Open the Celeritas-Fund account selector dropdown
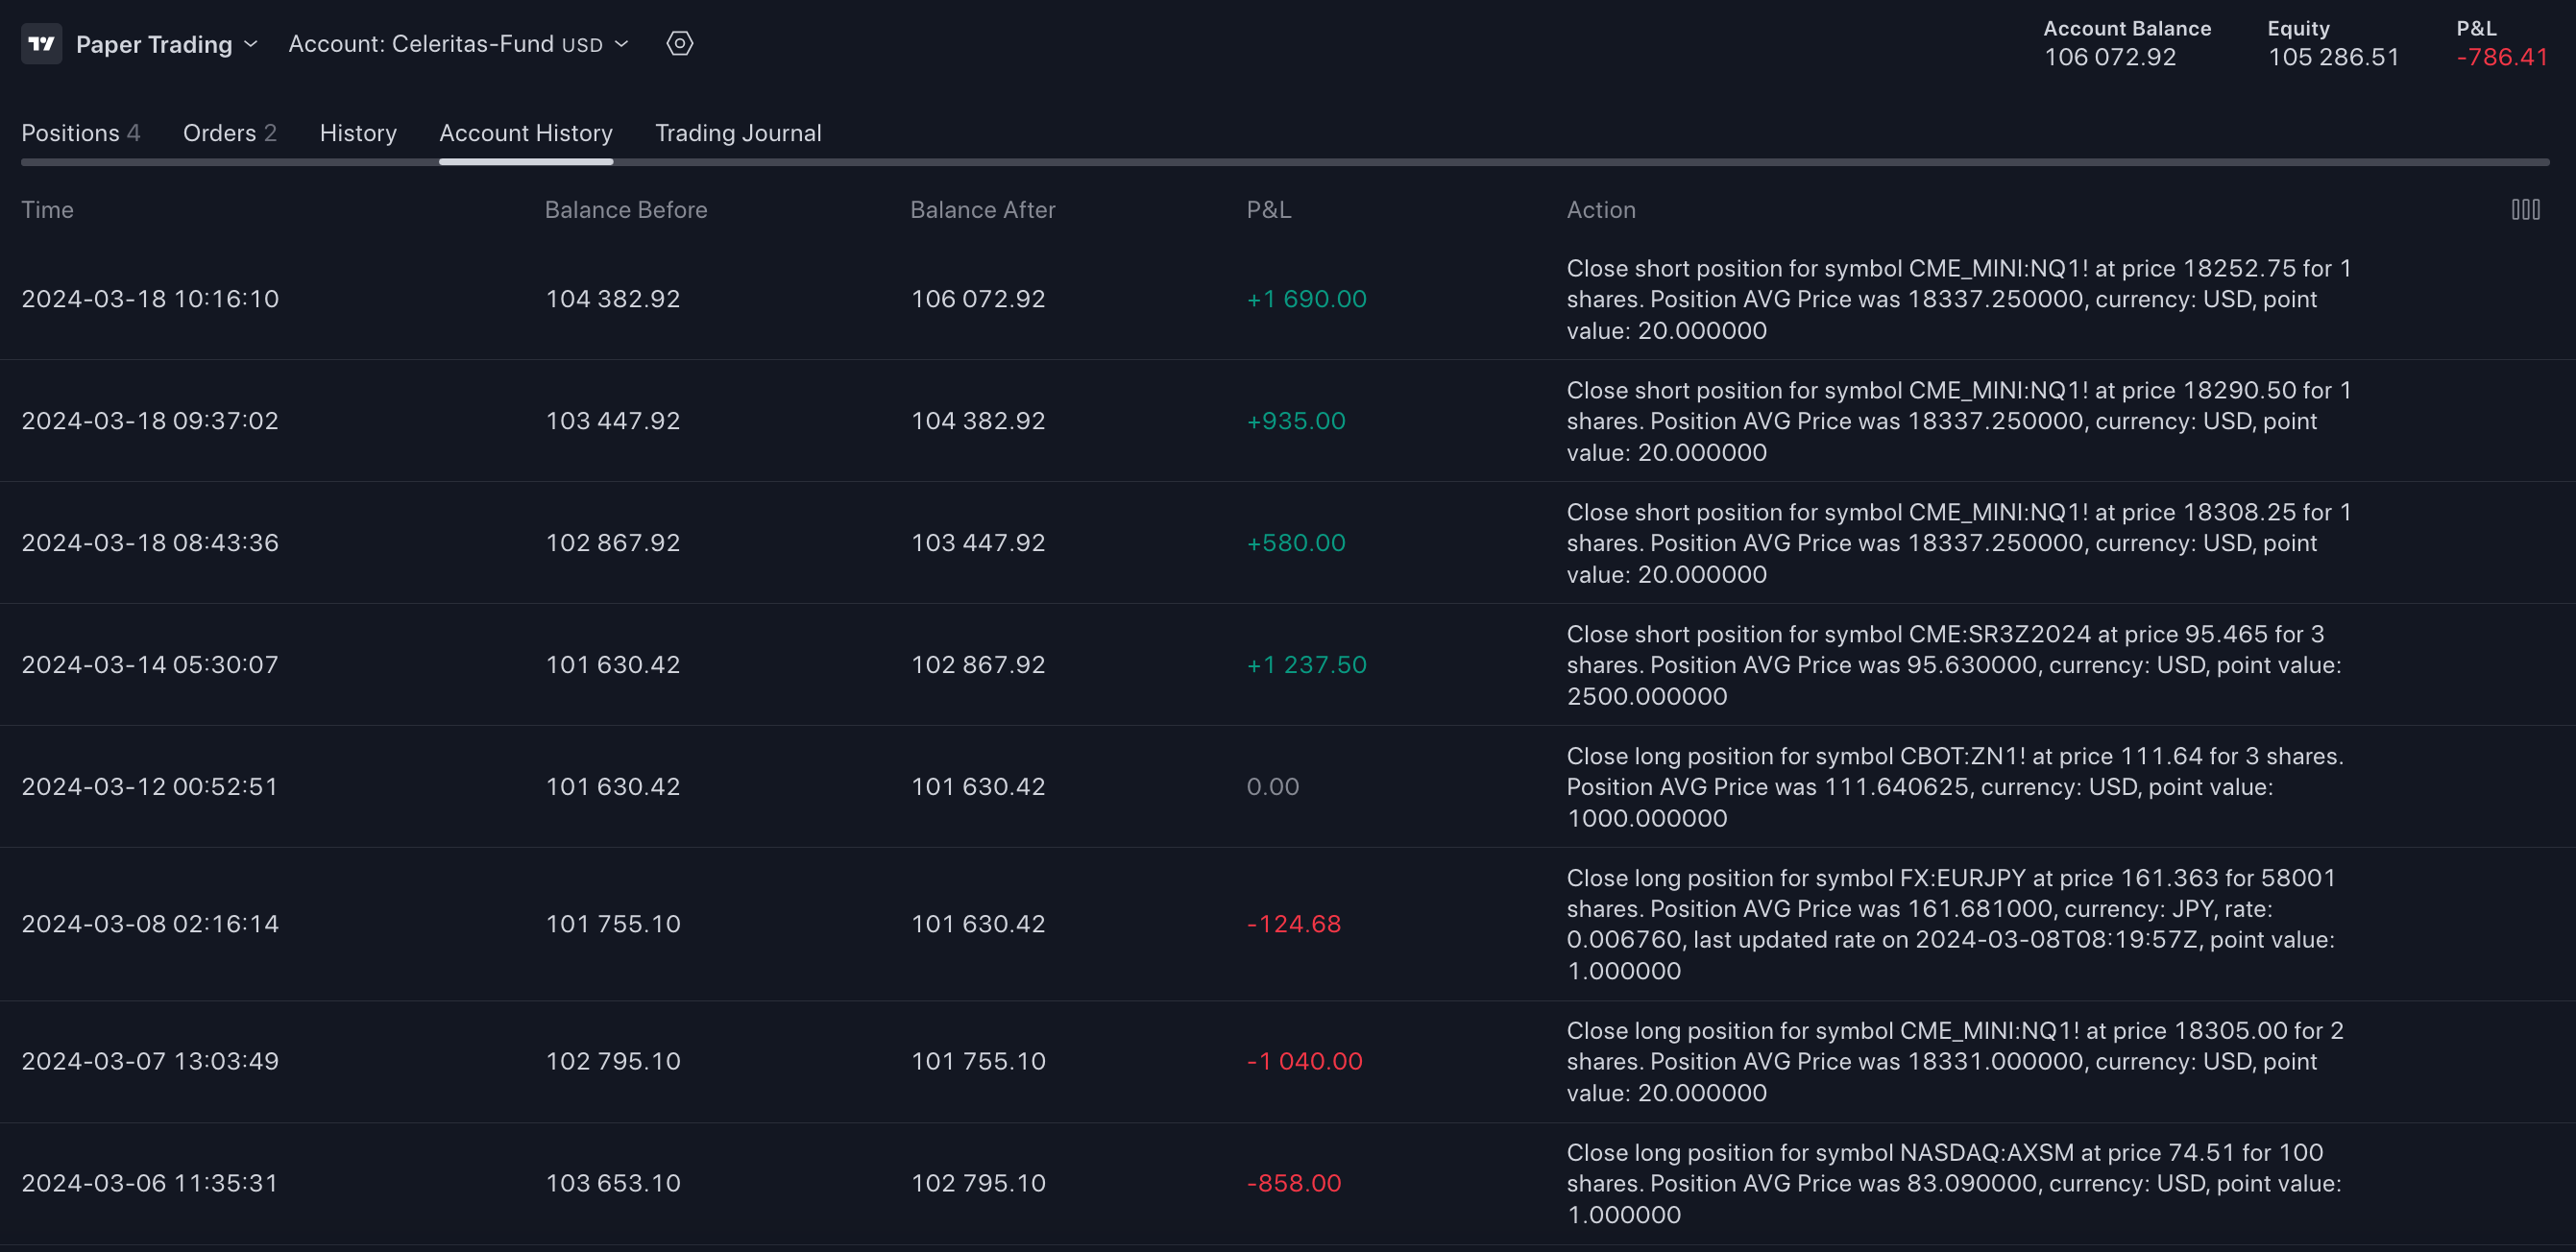Image resolution: width=2576 pixels, height=1252 pixels. tap(458, 44)
